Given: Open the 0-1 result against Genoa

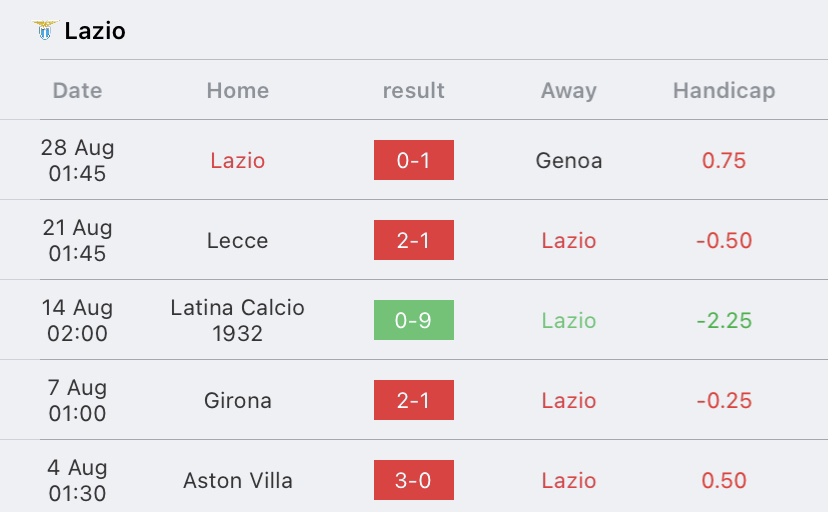Looking at the screenshot, I should (x=413, y=160).
